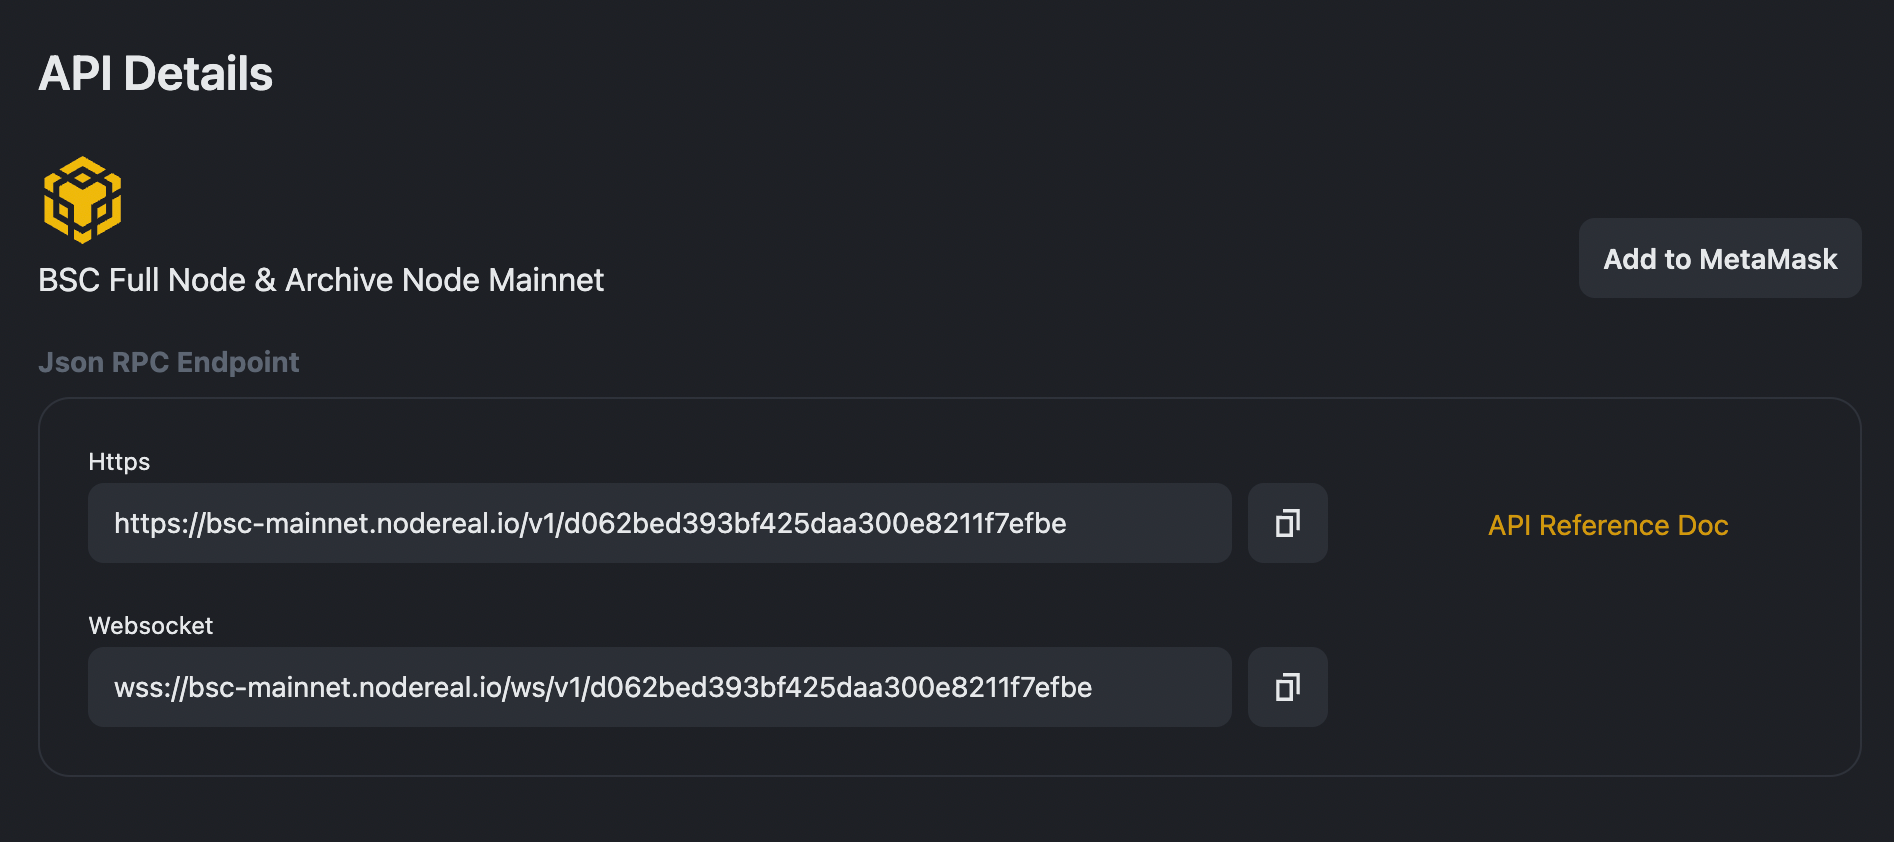Click the Json RPC Endpoint label
The width and height of the screenshot is (1894, 842).
(168, 362)
